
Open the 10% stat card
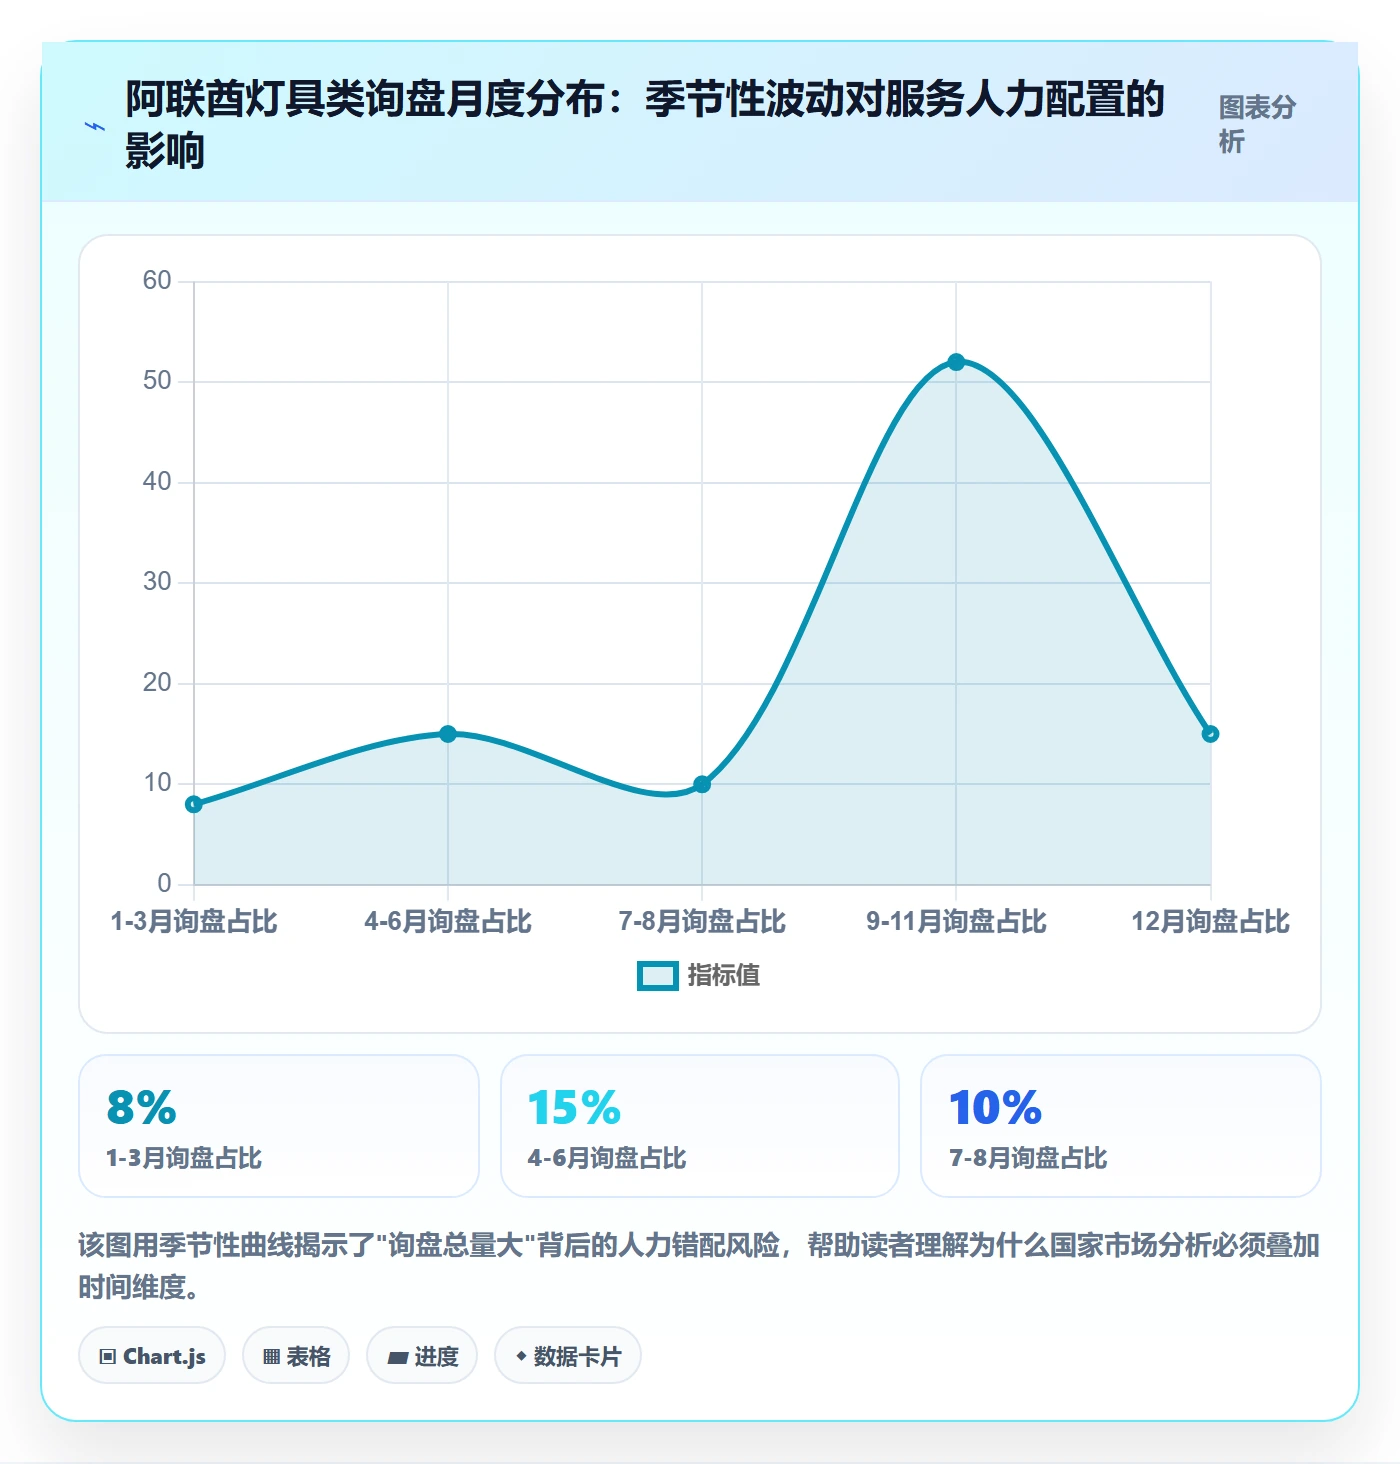(x=1121, y=1126)
